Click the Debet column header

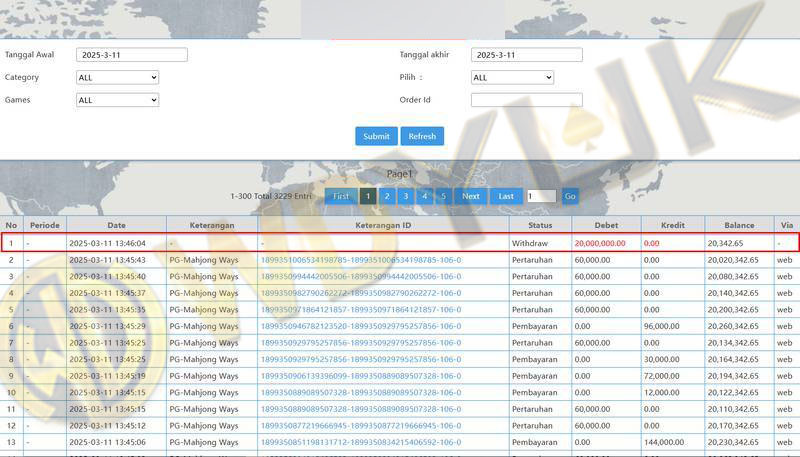(x=606, y=225)
